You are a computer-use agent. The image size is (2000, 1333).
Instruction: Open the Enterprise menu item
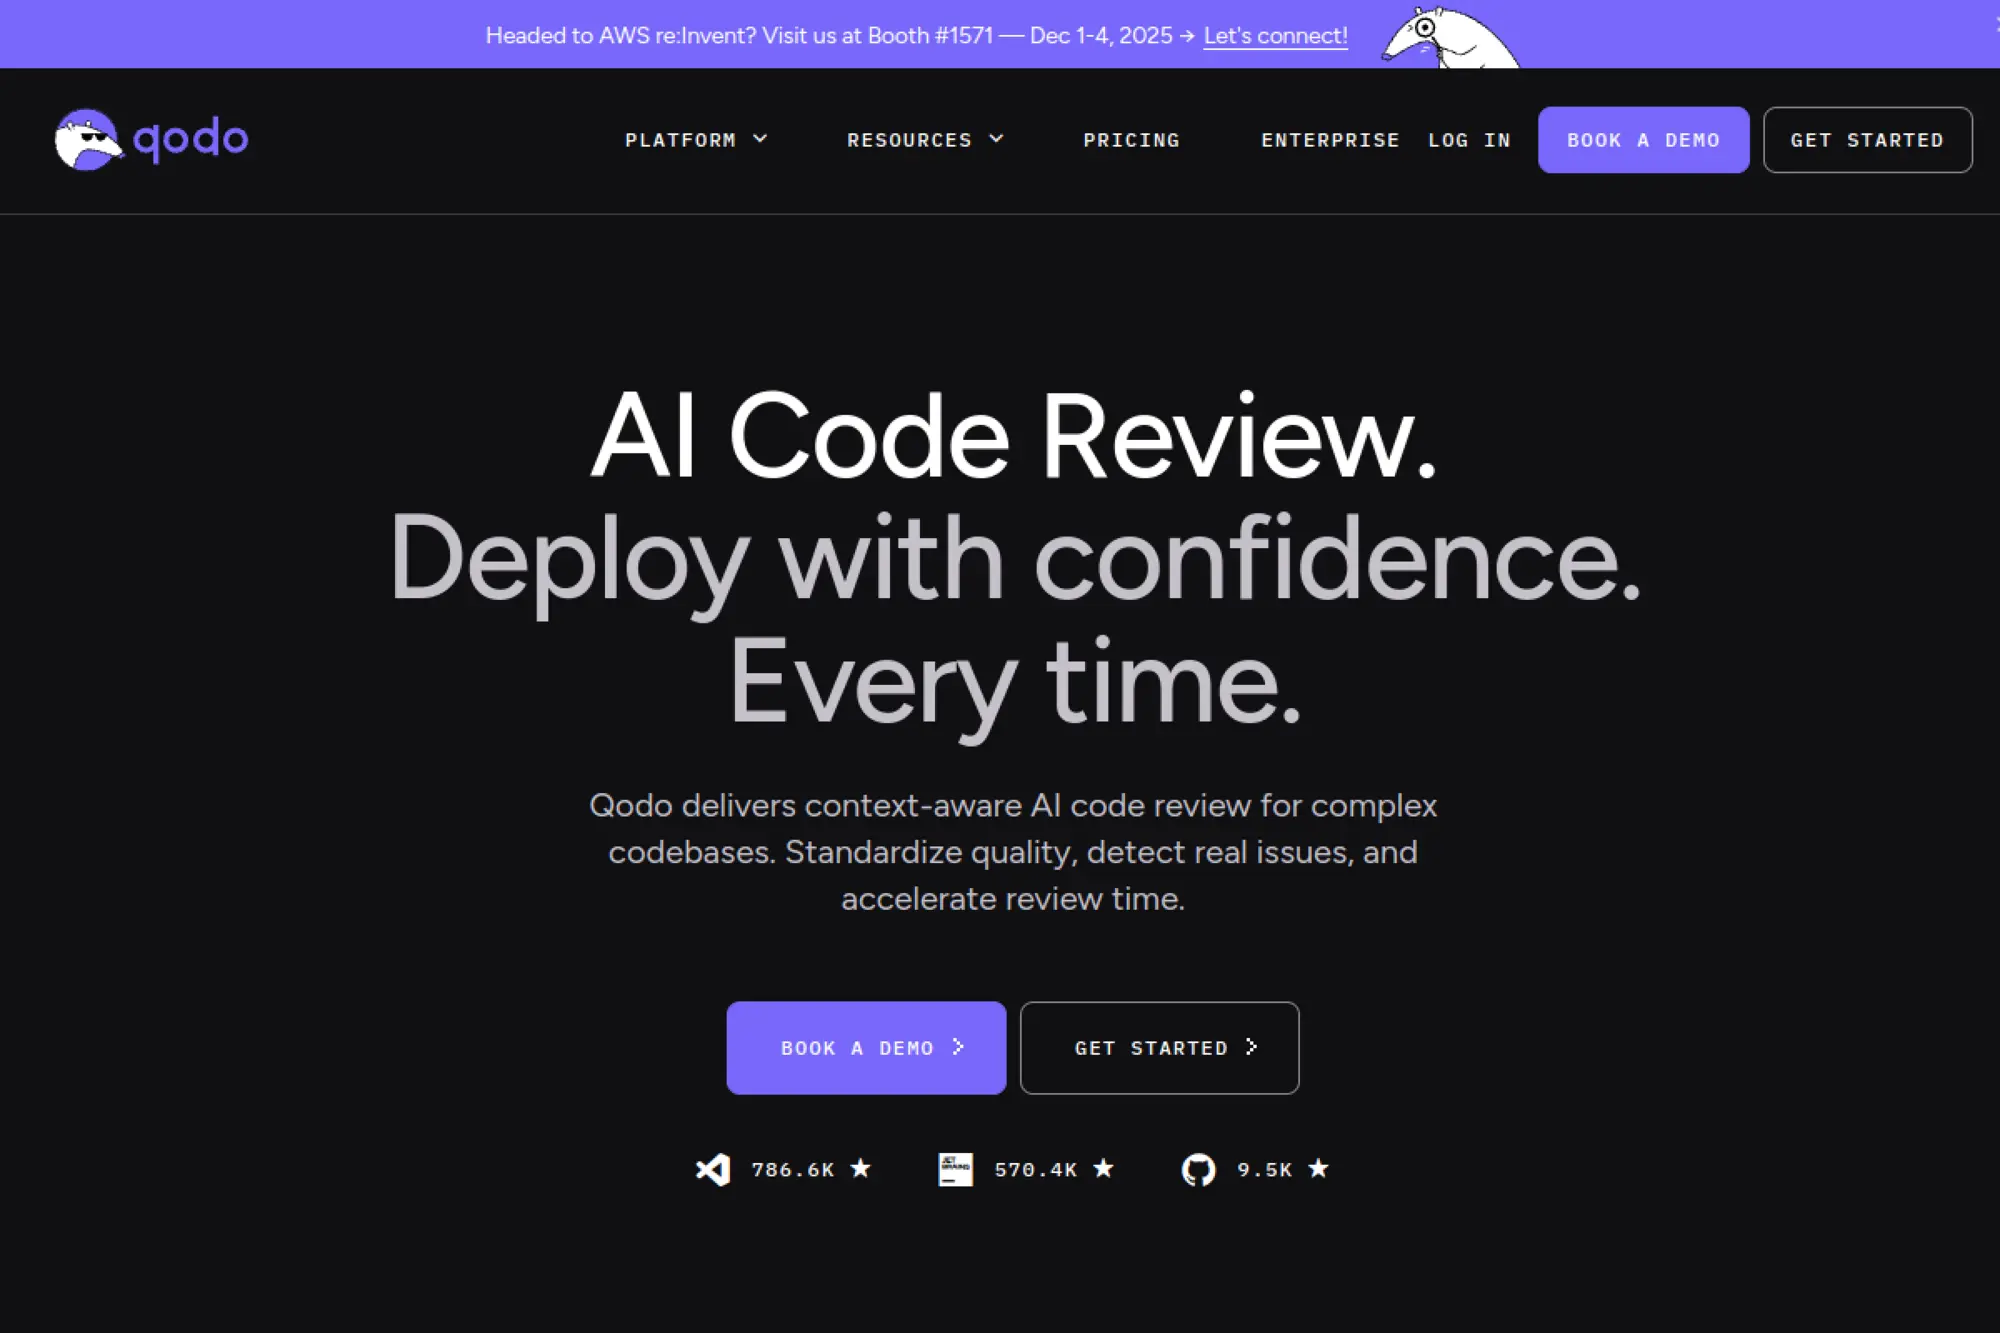click(1329, 140)
